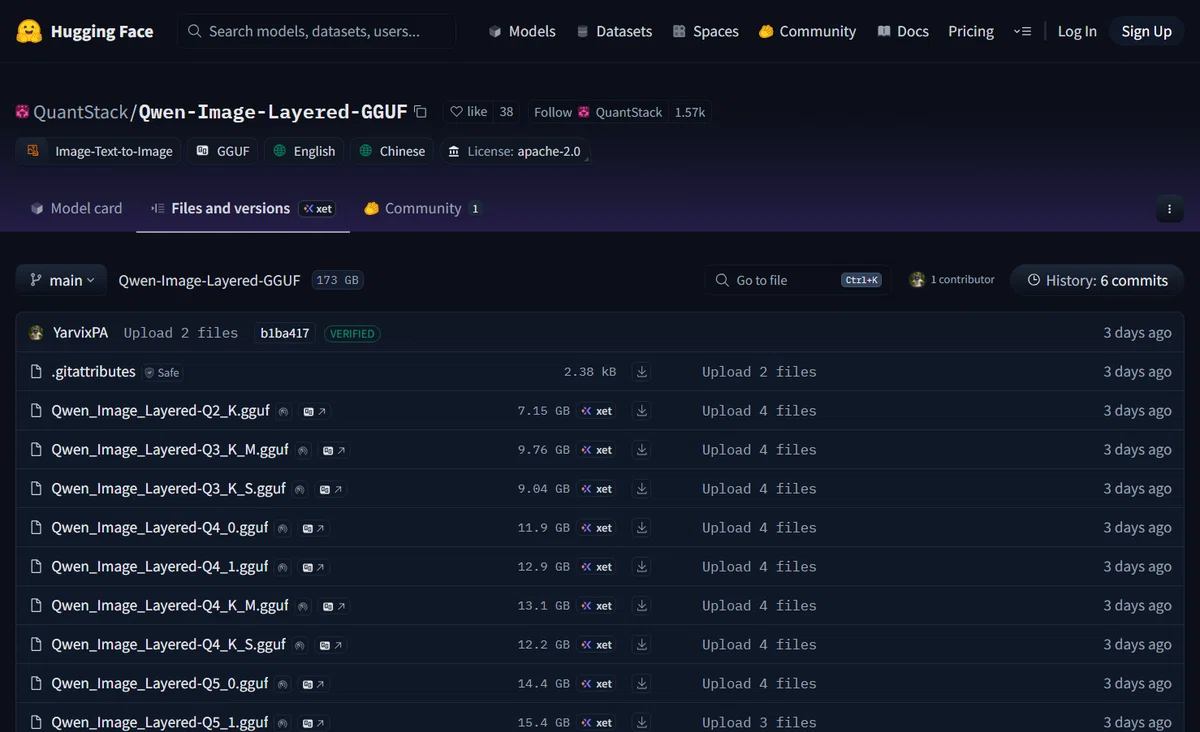Open GGUF viewer icon for Q4_1 file
This screenshot has width=1200, height=732.
[x=314, y=567]
